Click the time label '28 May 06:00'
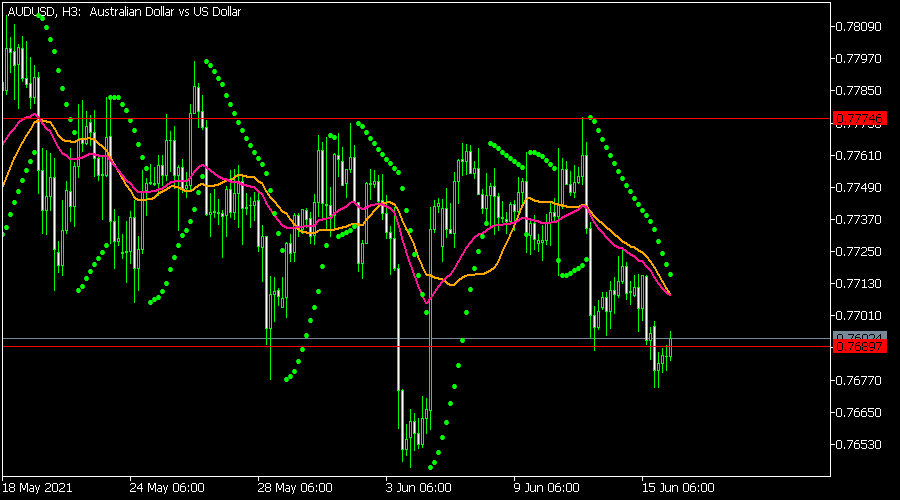Screen dimensions: 900x500 tap(295, 488)
